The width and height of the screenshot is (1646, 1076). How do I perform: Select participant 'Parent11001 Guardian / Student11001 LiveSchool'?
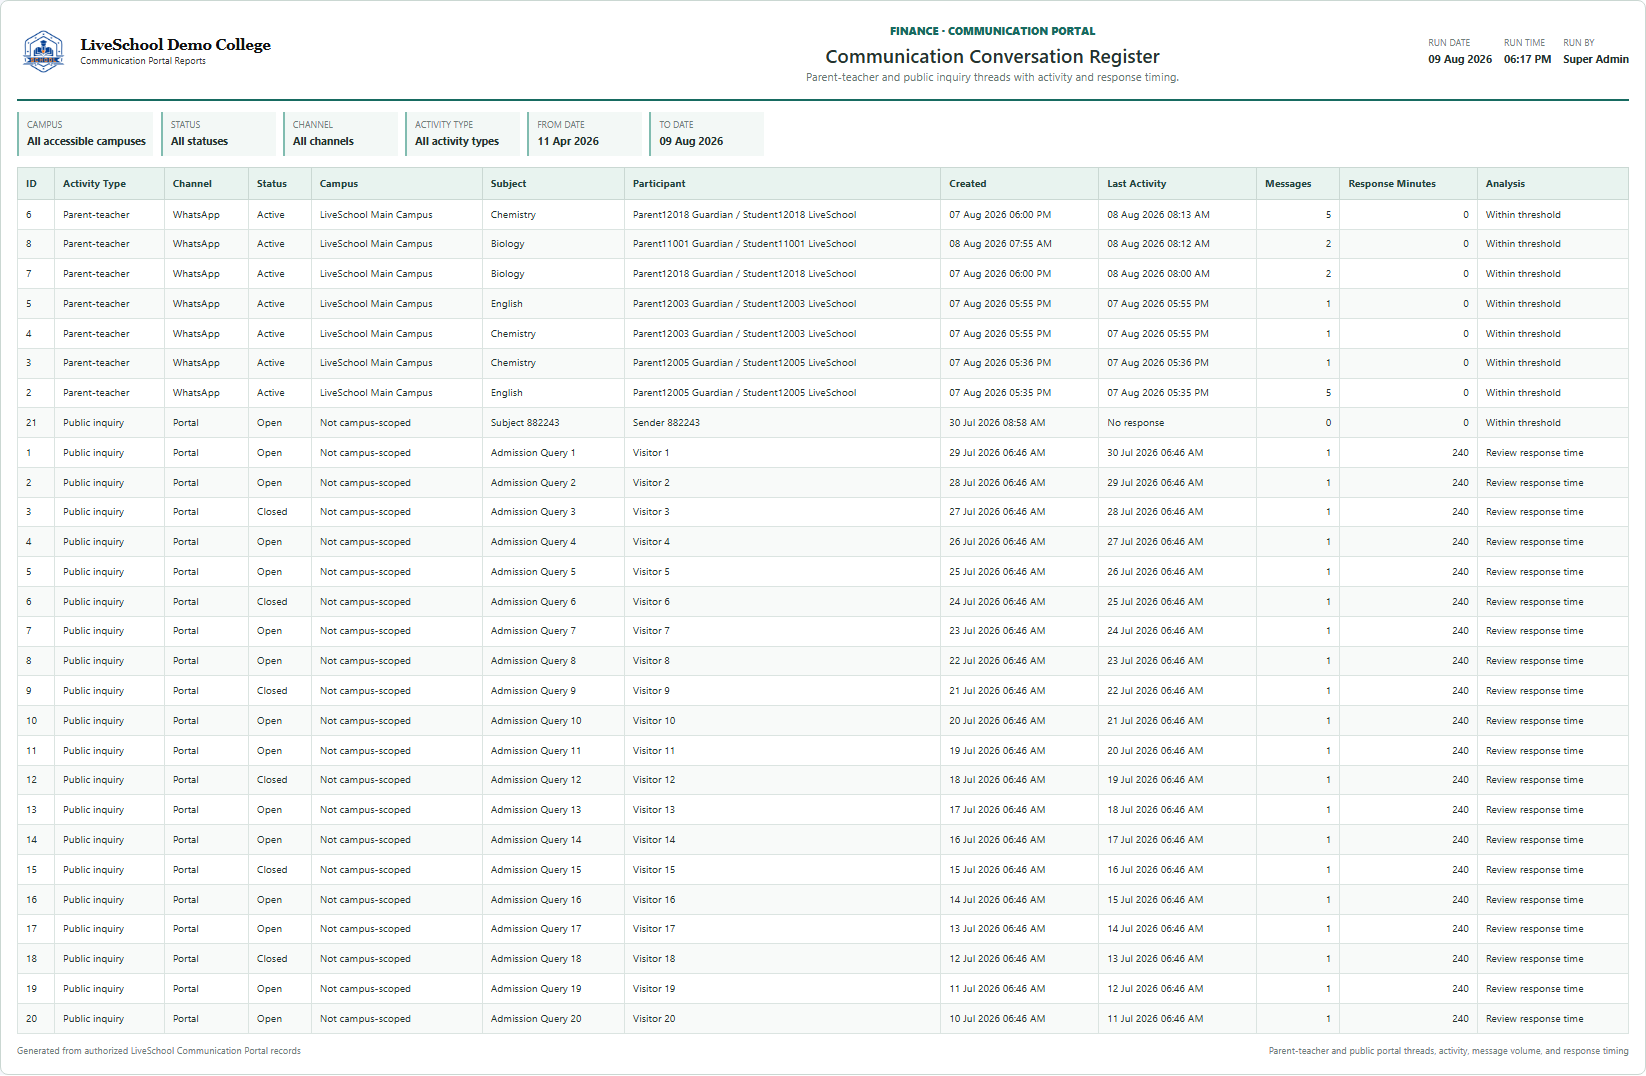coord(744,244)
